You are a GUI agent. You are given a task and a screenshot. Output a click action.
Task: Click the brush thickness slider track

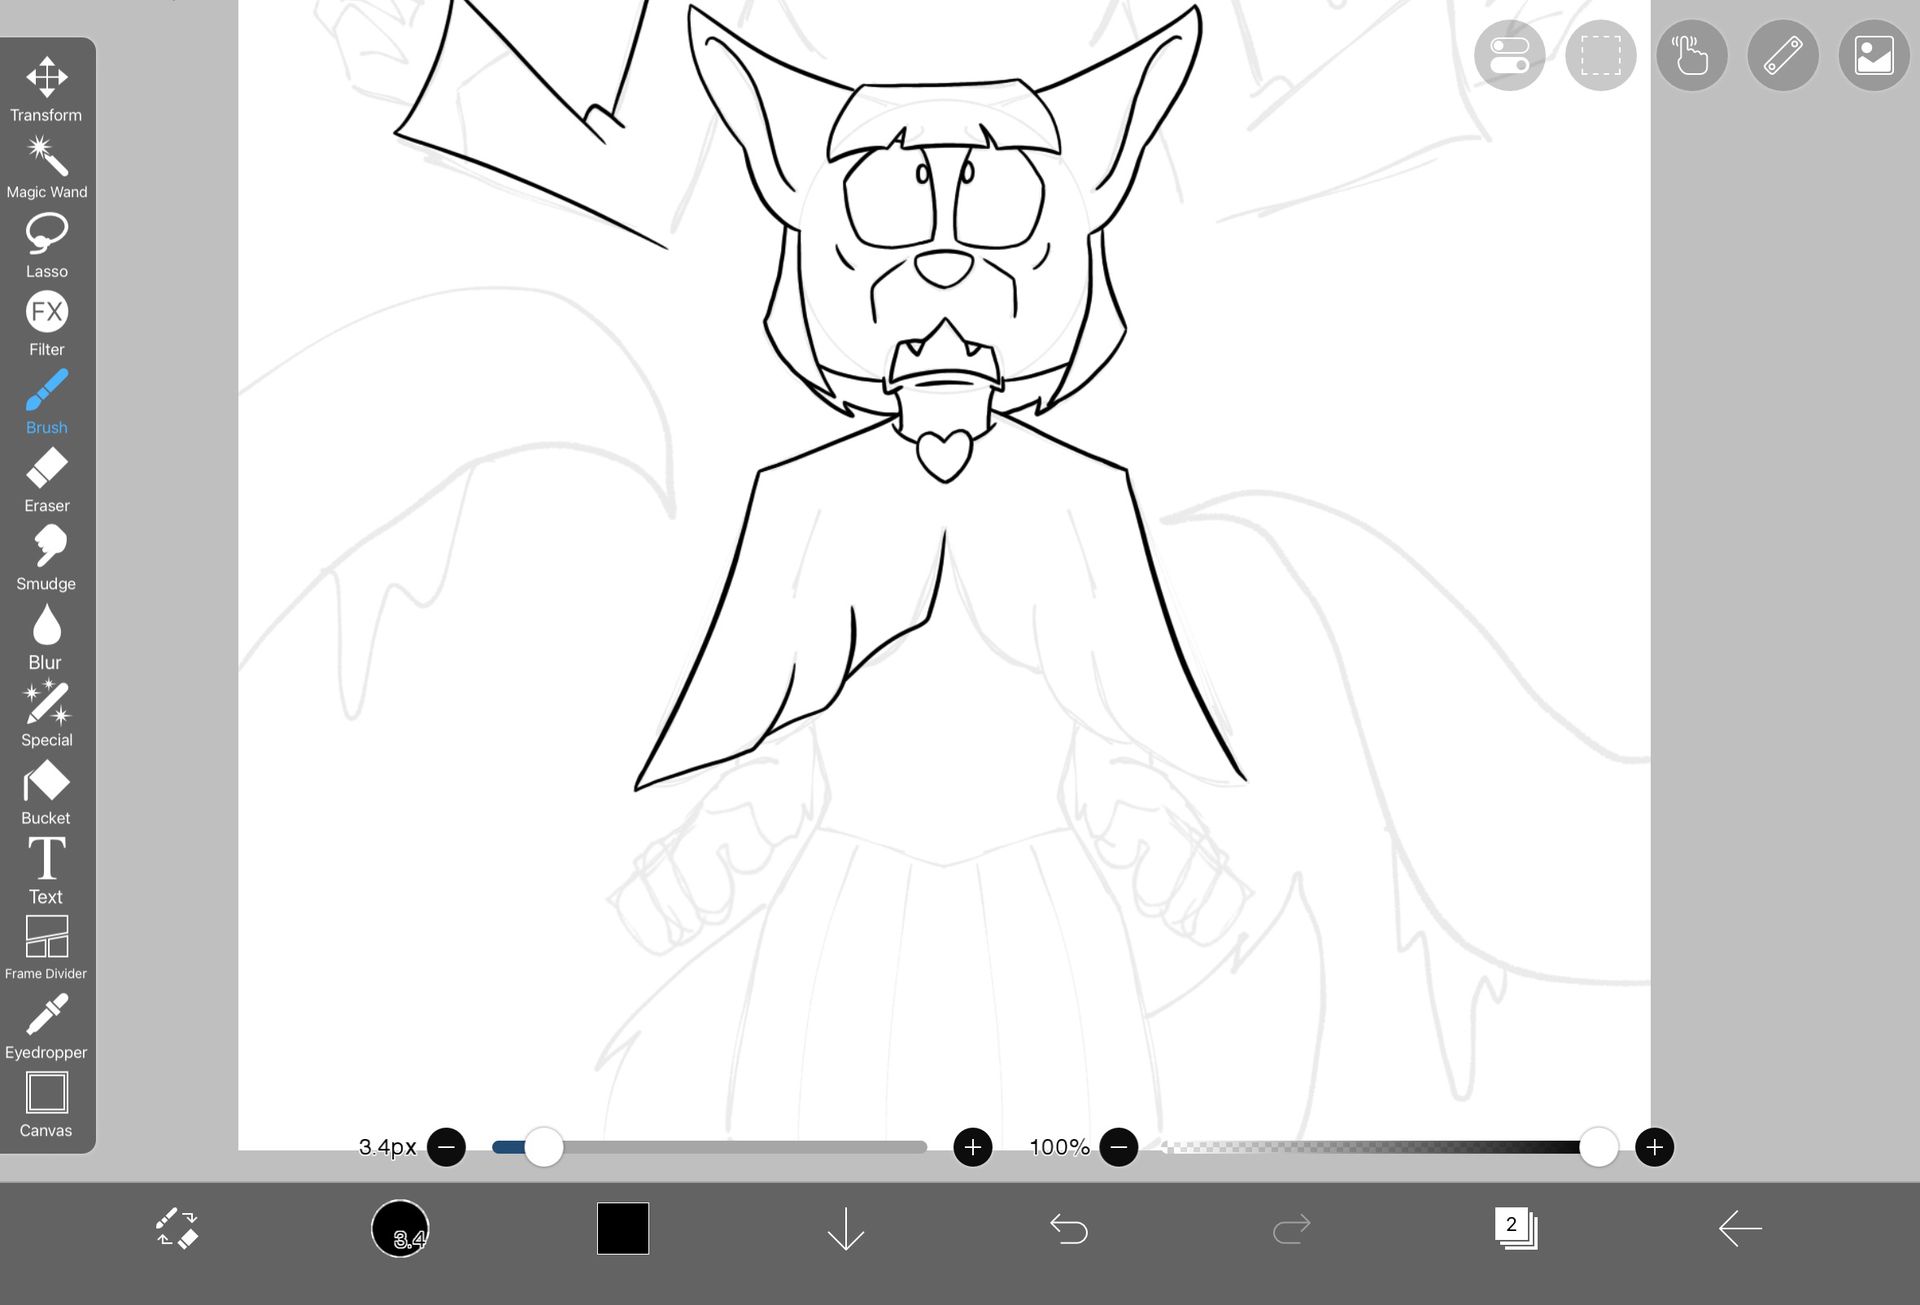(709, 1147)
